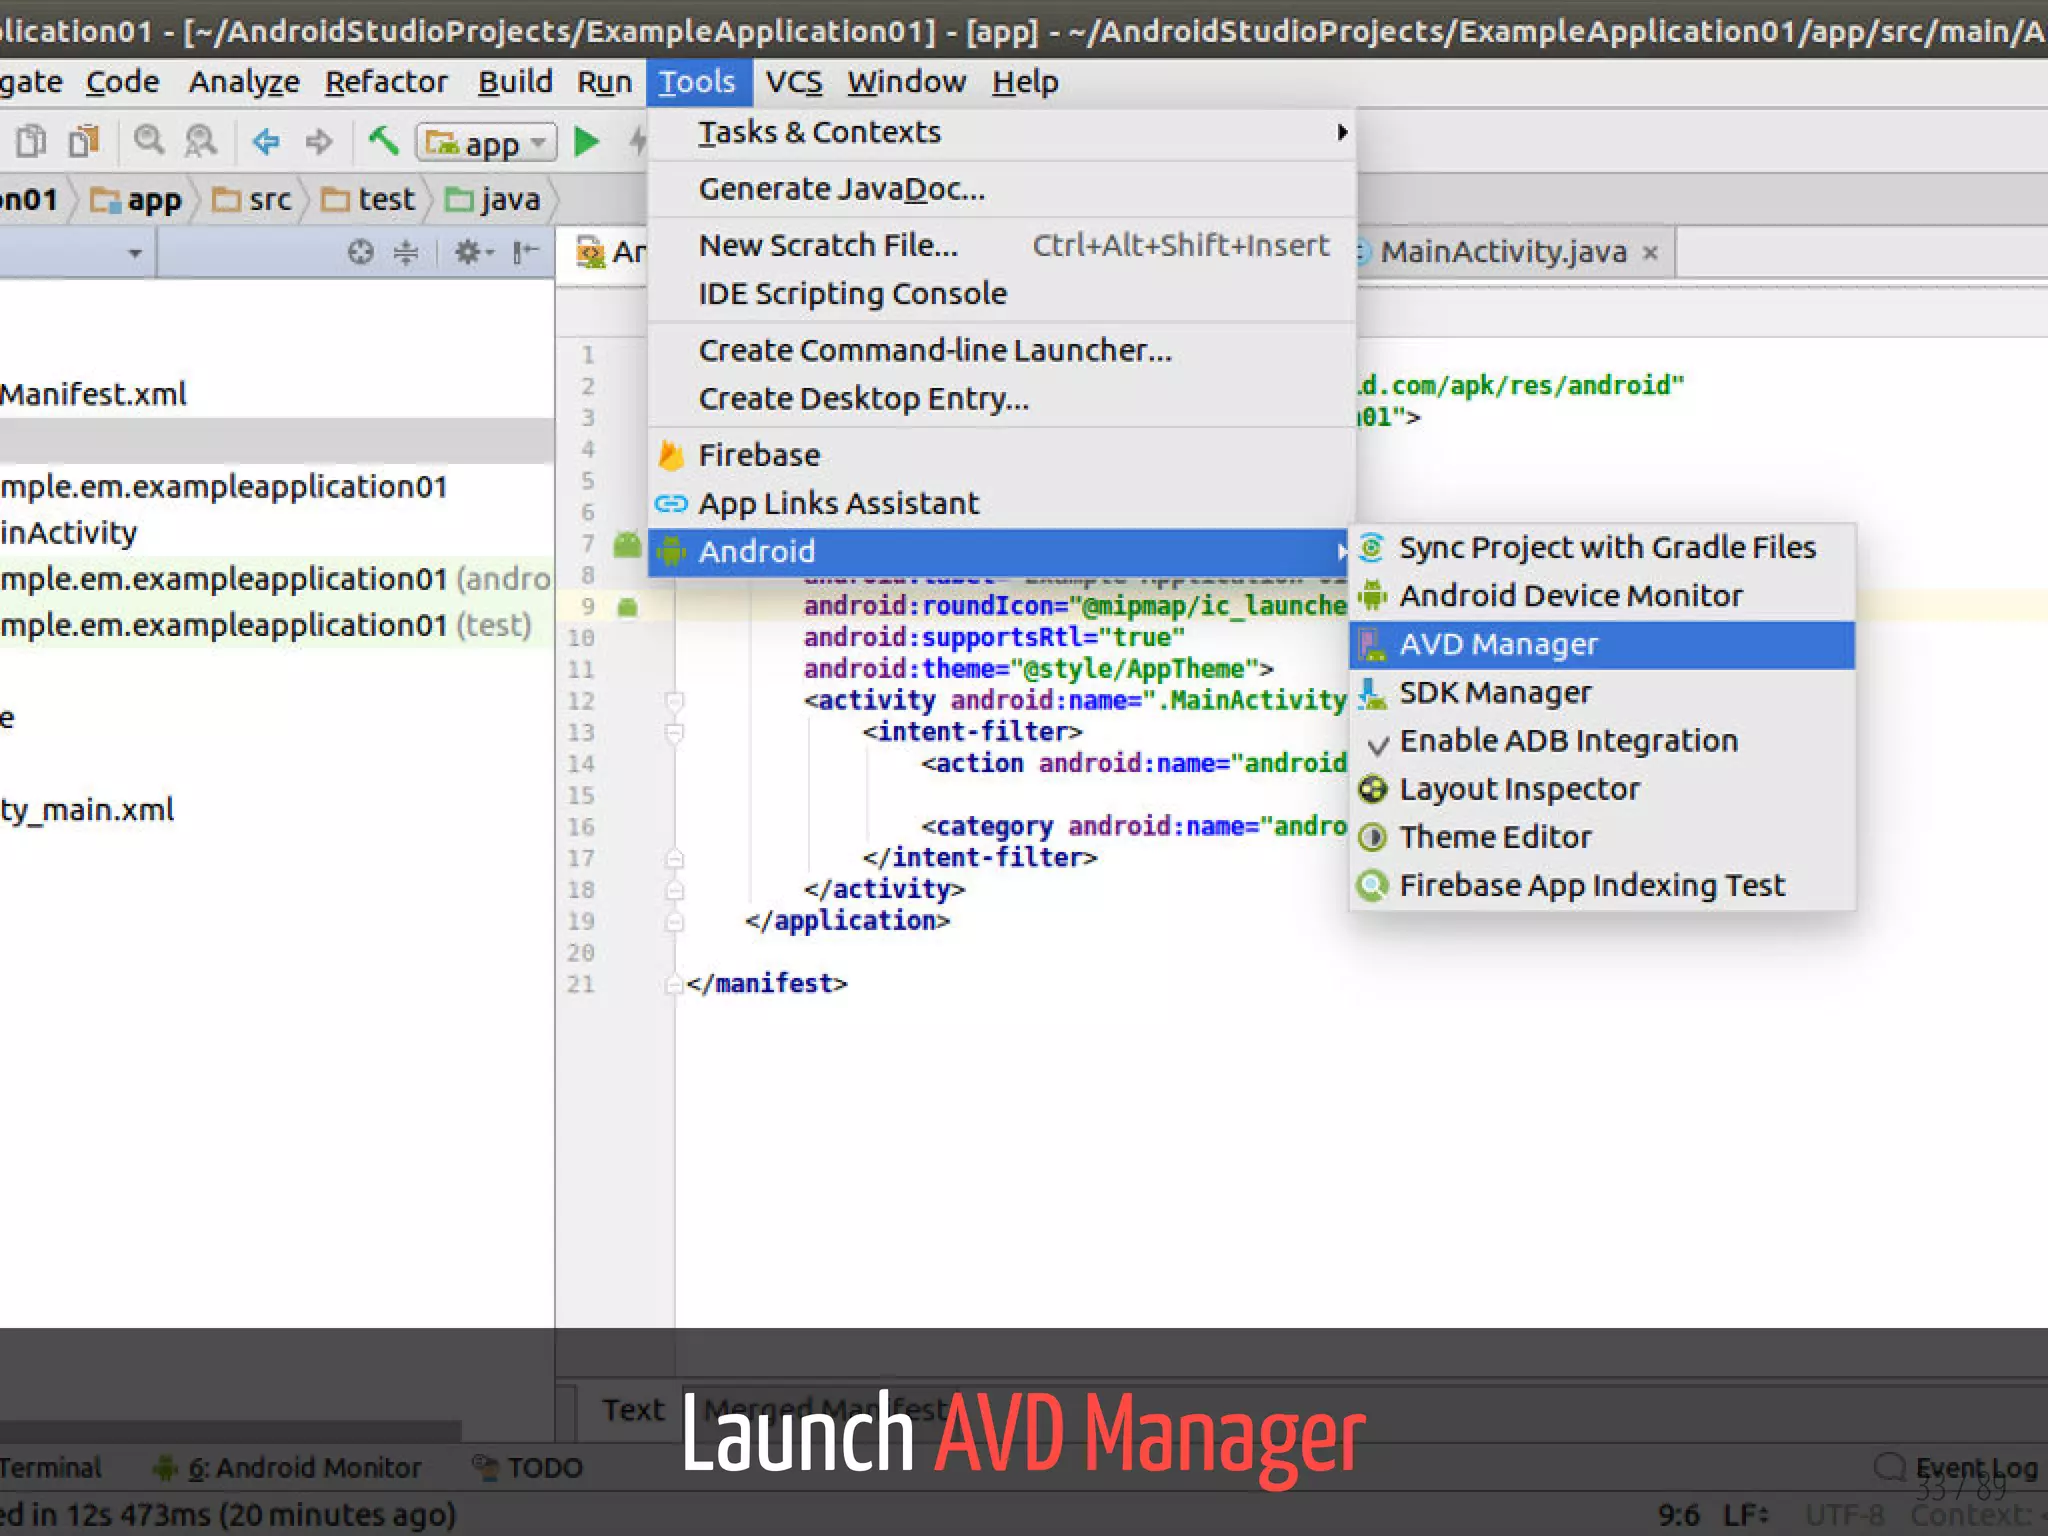This screenshot has height=1536, width=2048.
Task: Open Firebase from Tools menu
Action: 1001,455
